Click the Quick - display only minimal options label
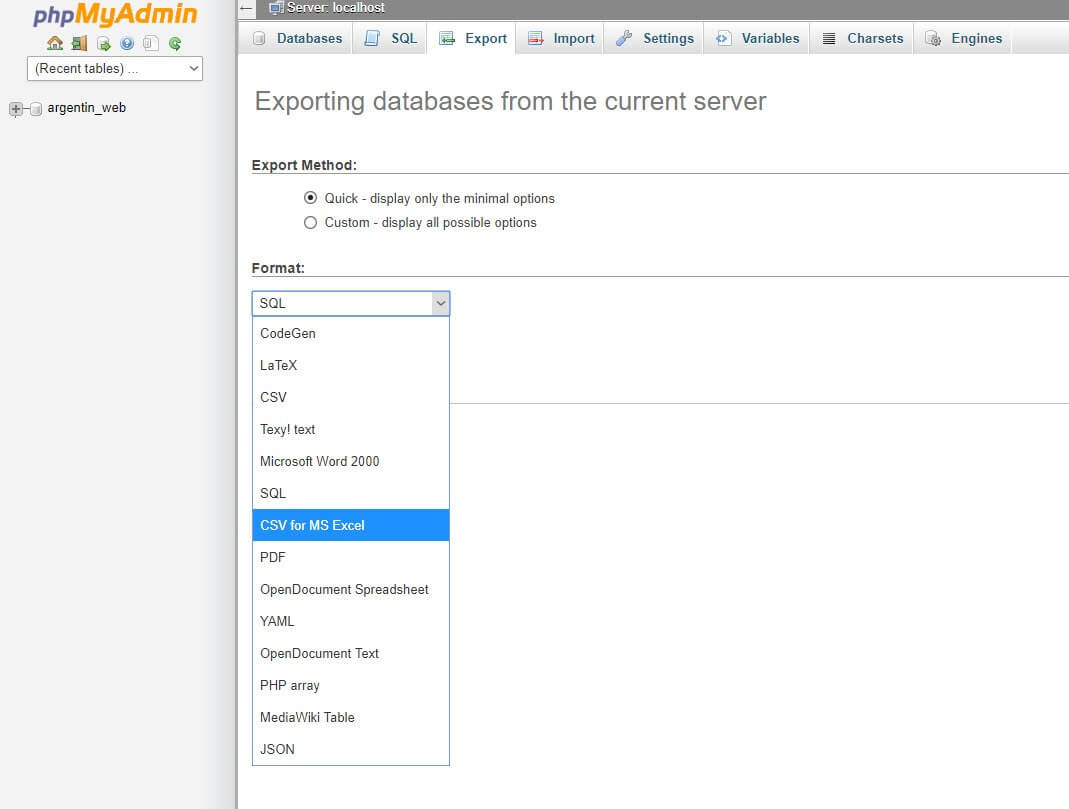 click(440, 198)
